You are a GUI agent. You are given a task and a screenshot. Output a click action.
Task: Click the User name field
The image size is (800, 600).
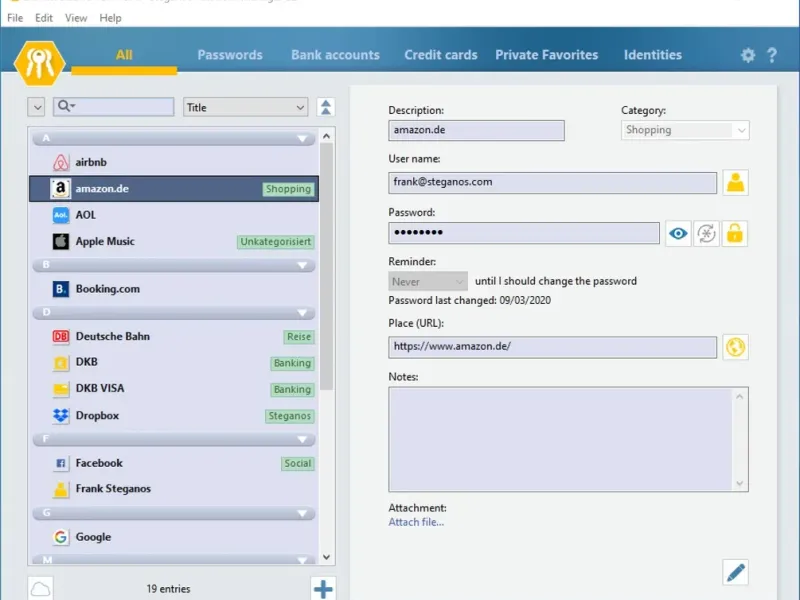pos(552,183)
